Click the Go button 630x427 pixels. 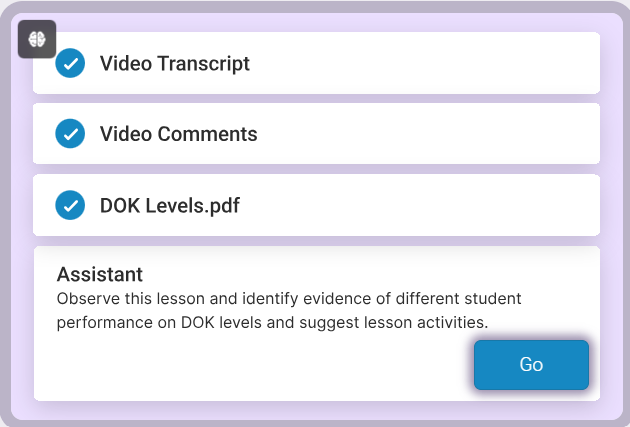click(531, 365)
